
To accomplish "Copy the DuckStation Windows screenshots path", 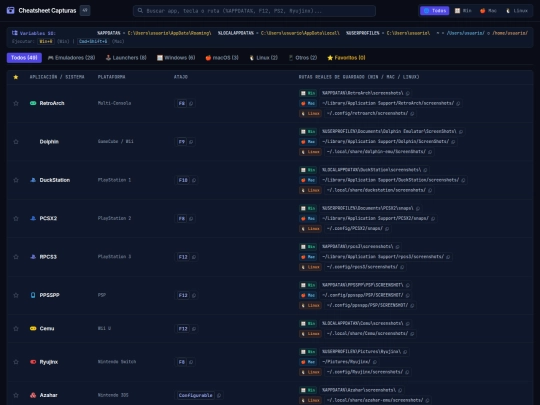I will (425, 170).
